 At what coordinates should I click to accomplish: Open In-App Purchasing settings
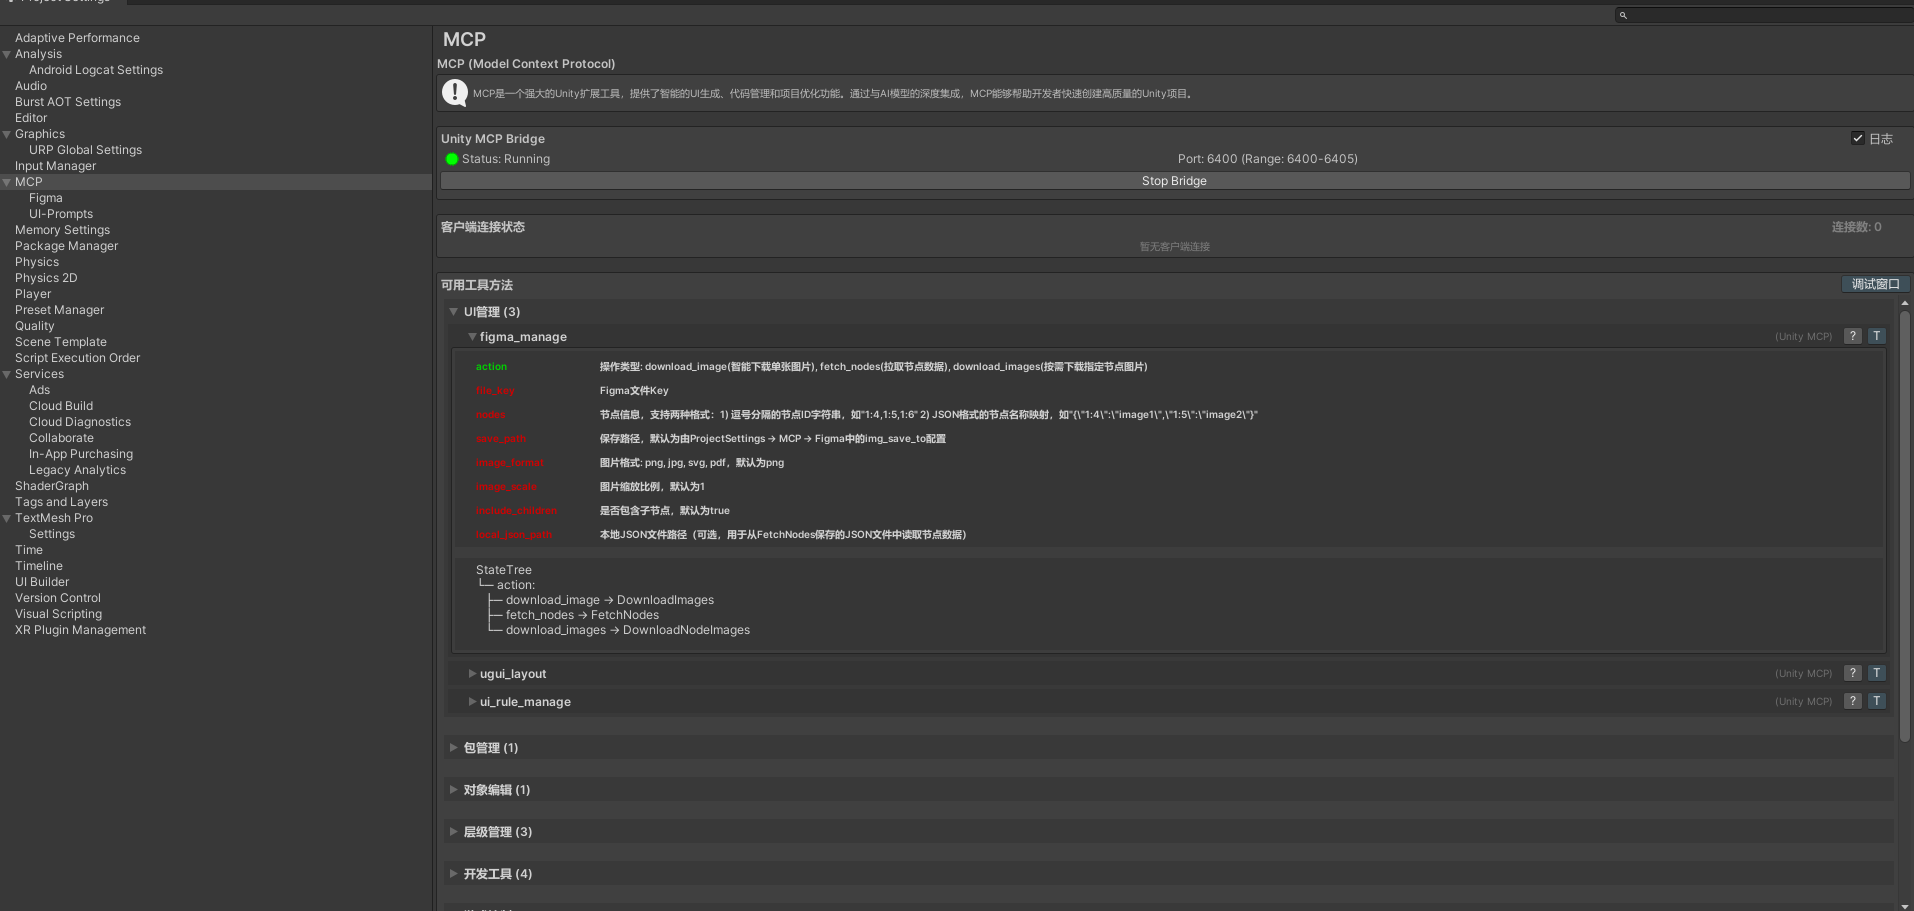81,454
